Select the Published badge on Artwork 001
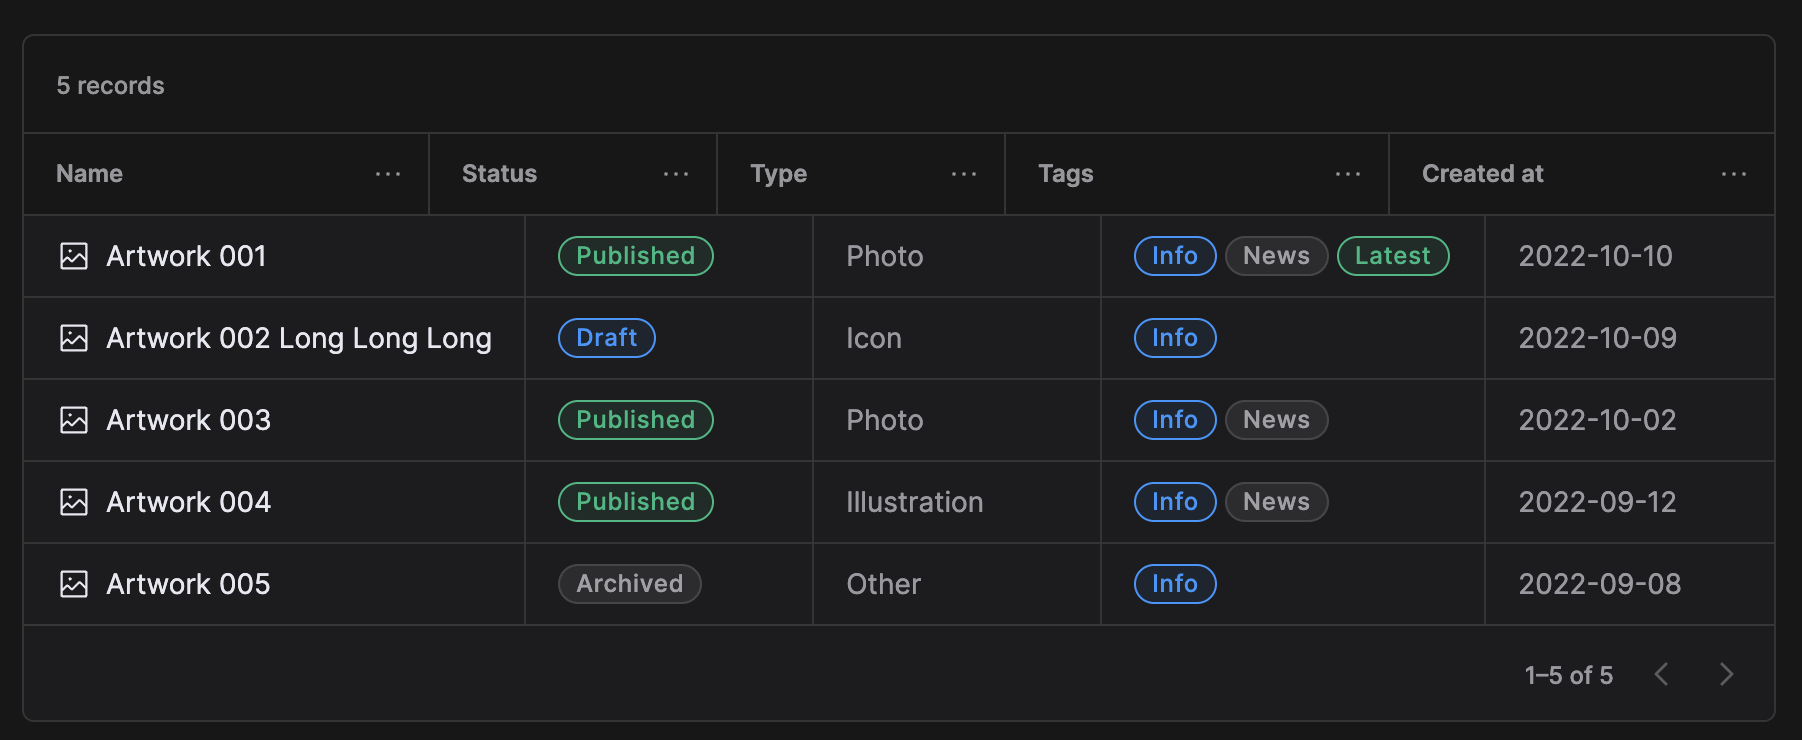The image size is (1802, 740). [x=635, y=256]
